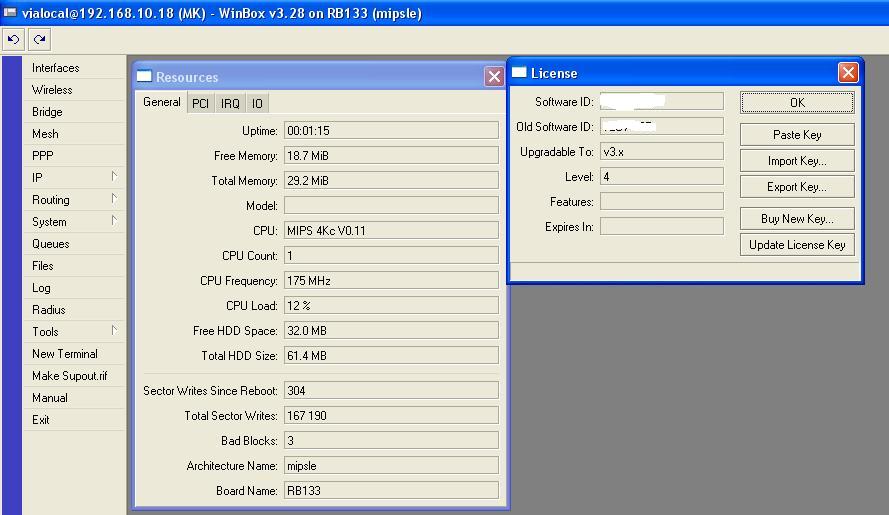Click OK in License dialog
This screenshot has height=515, width=889.
[x=797, y=103]
